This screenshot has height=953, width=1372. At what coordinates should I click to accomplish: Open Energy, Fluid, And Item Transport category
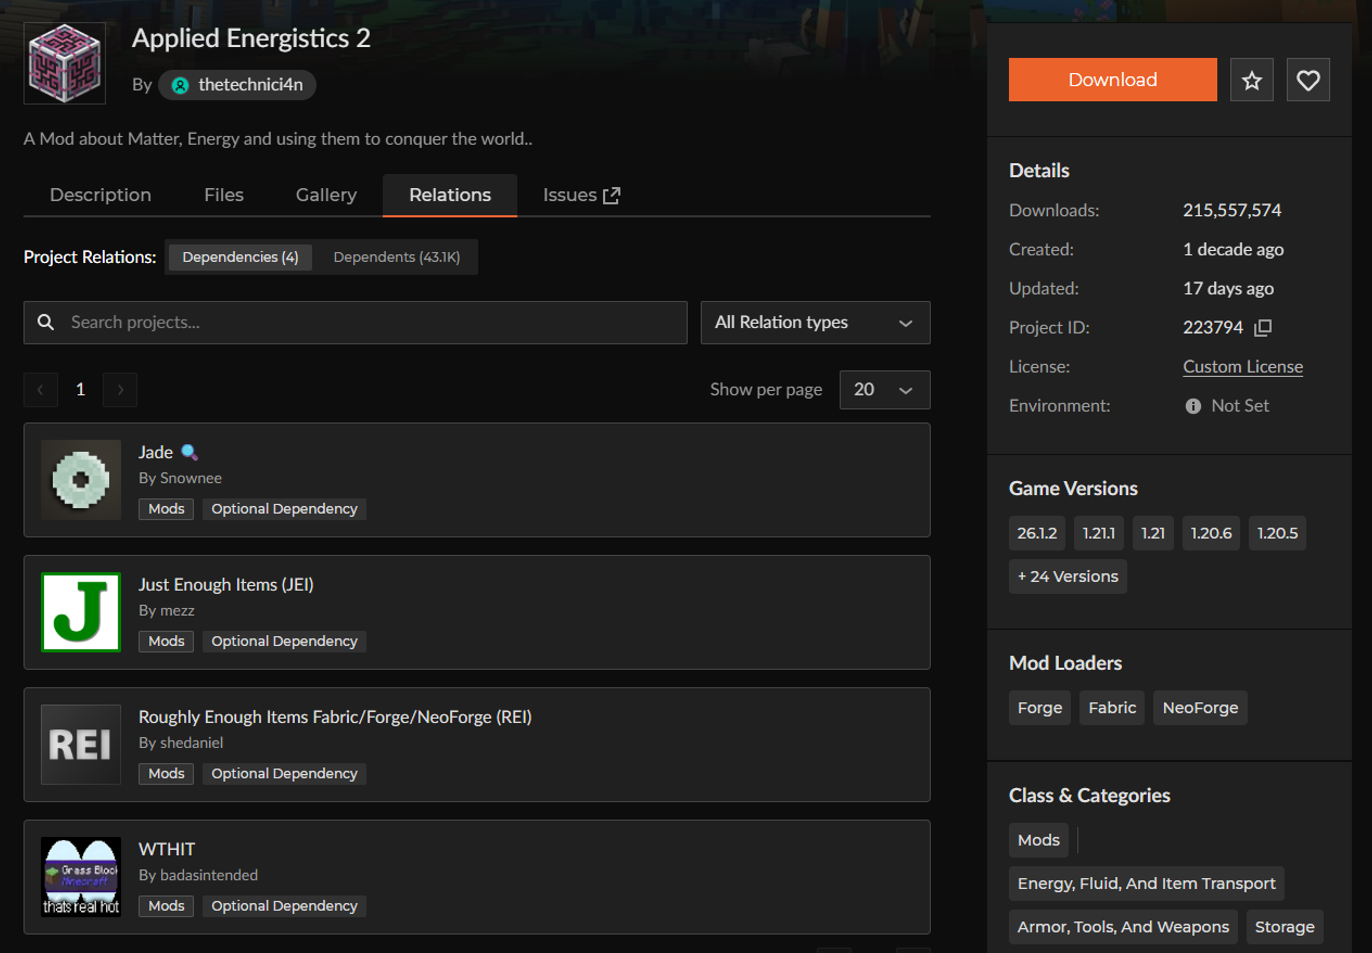pos(1146,884)
